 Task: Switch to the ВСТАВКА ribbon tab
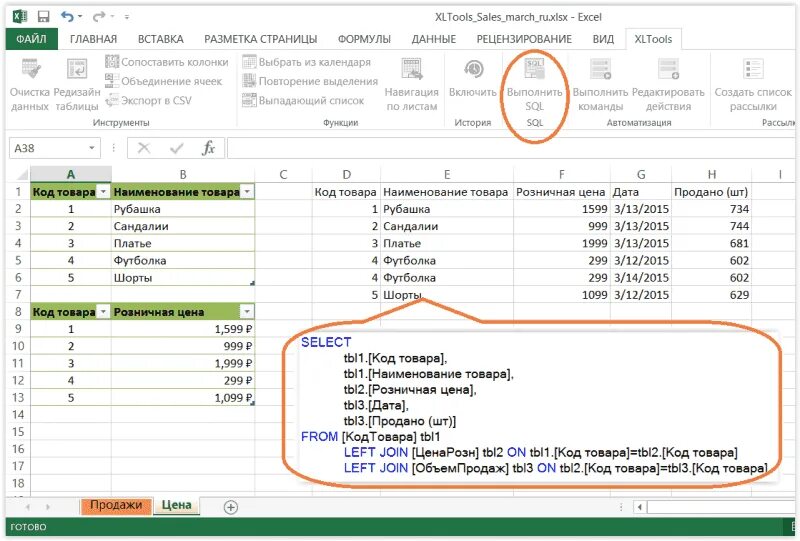161,39
